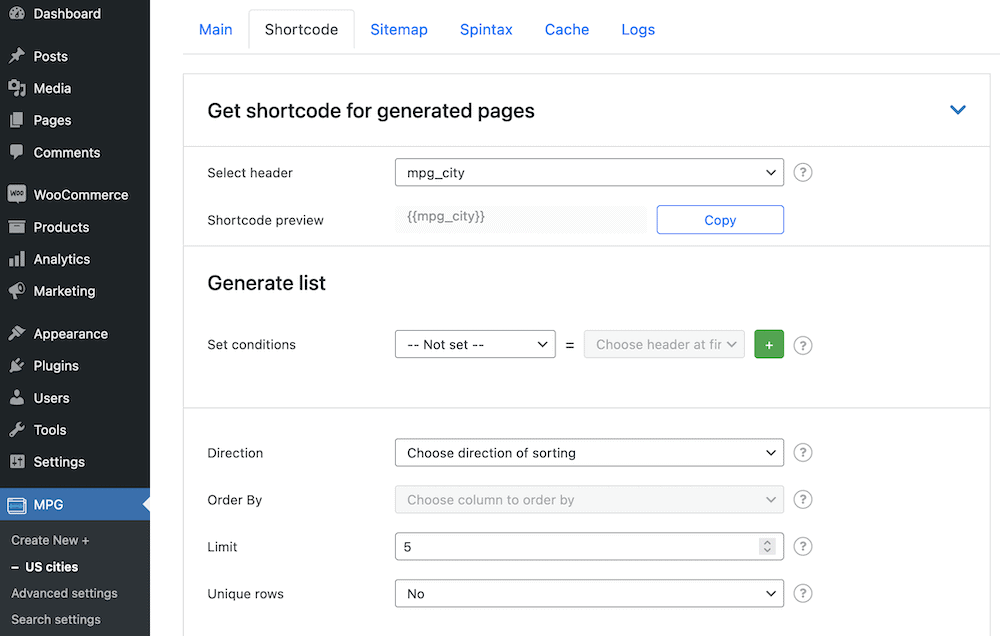Open the help icon beside Select header

click(802, 172)
